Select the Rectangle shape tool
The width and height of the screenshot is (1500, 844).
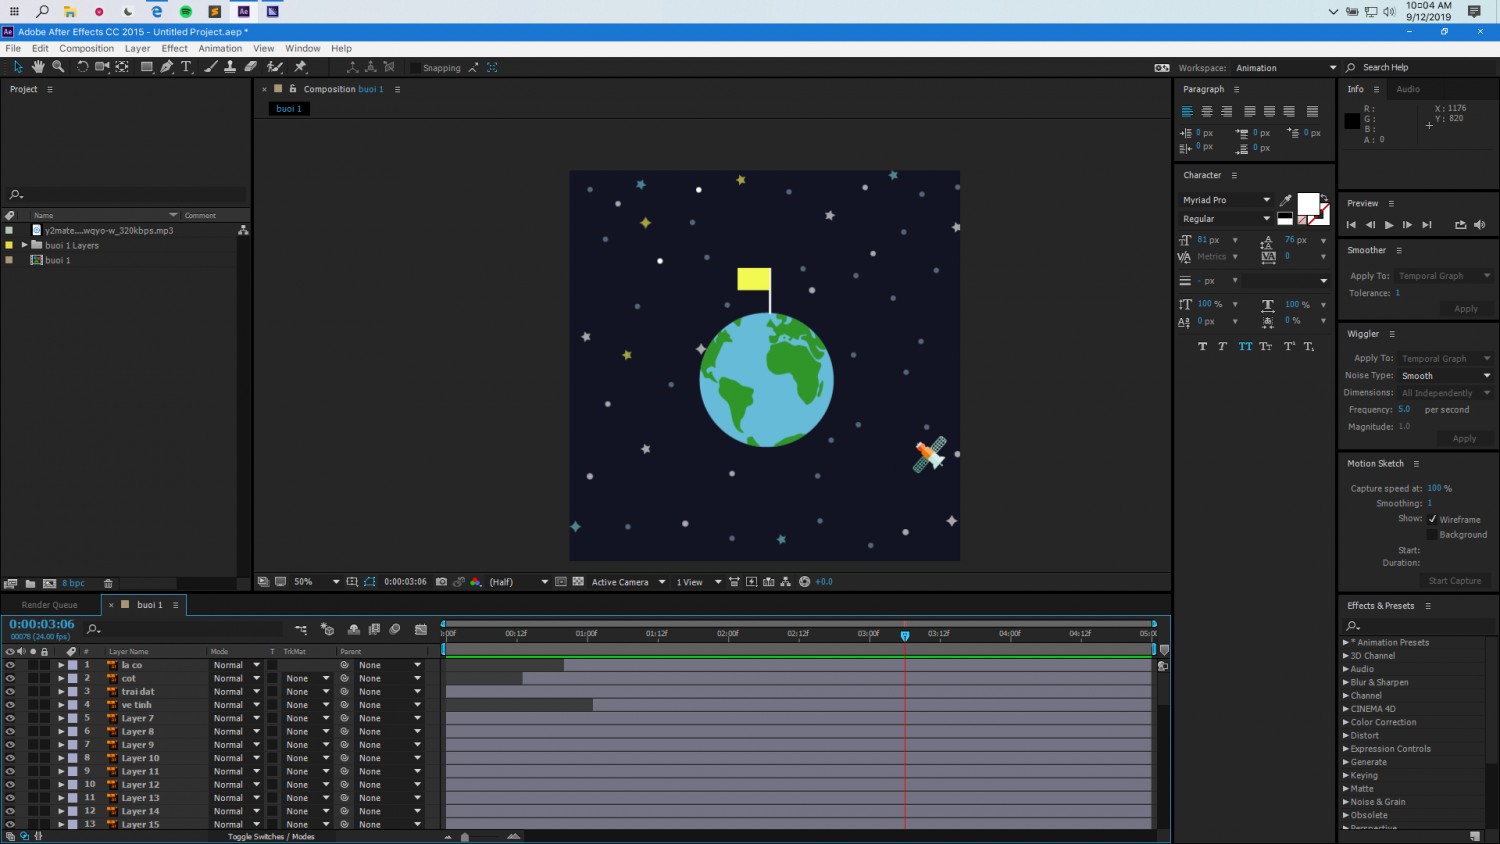click(146, 67)
